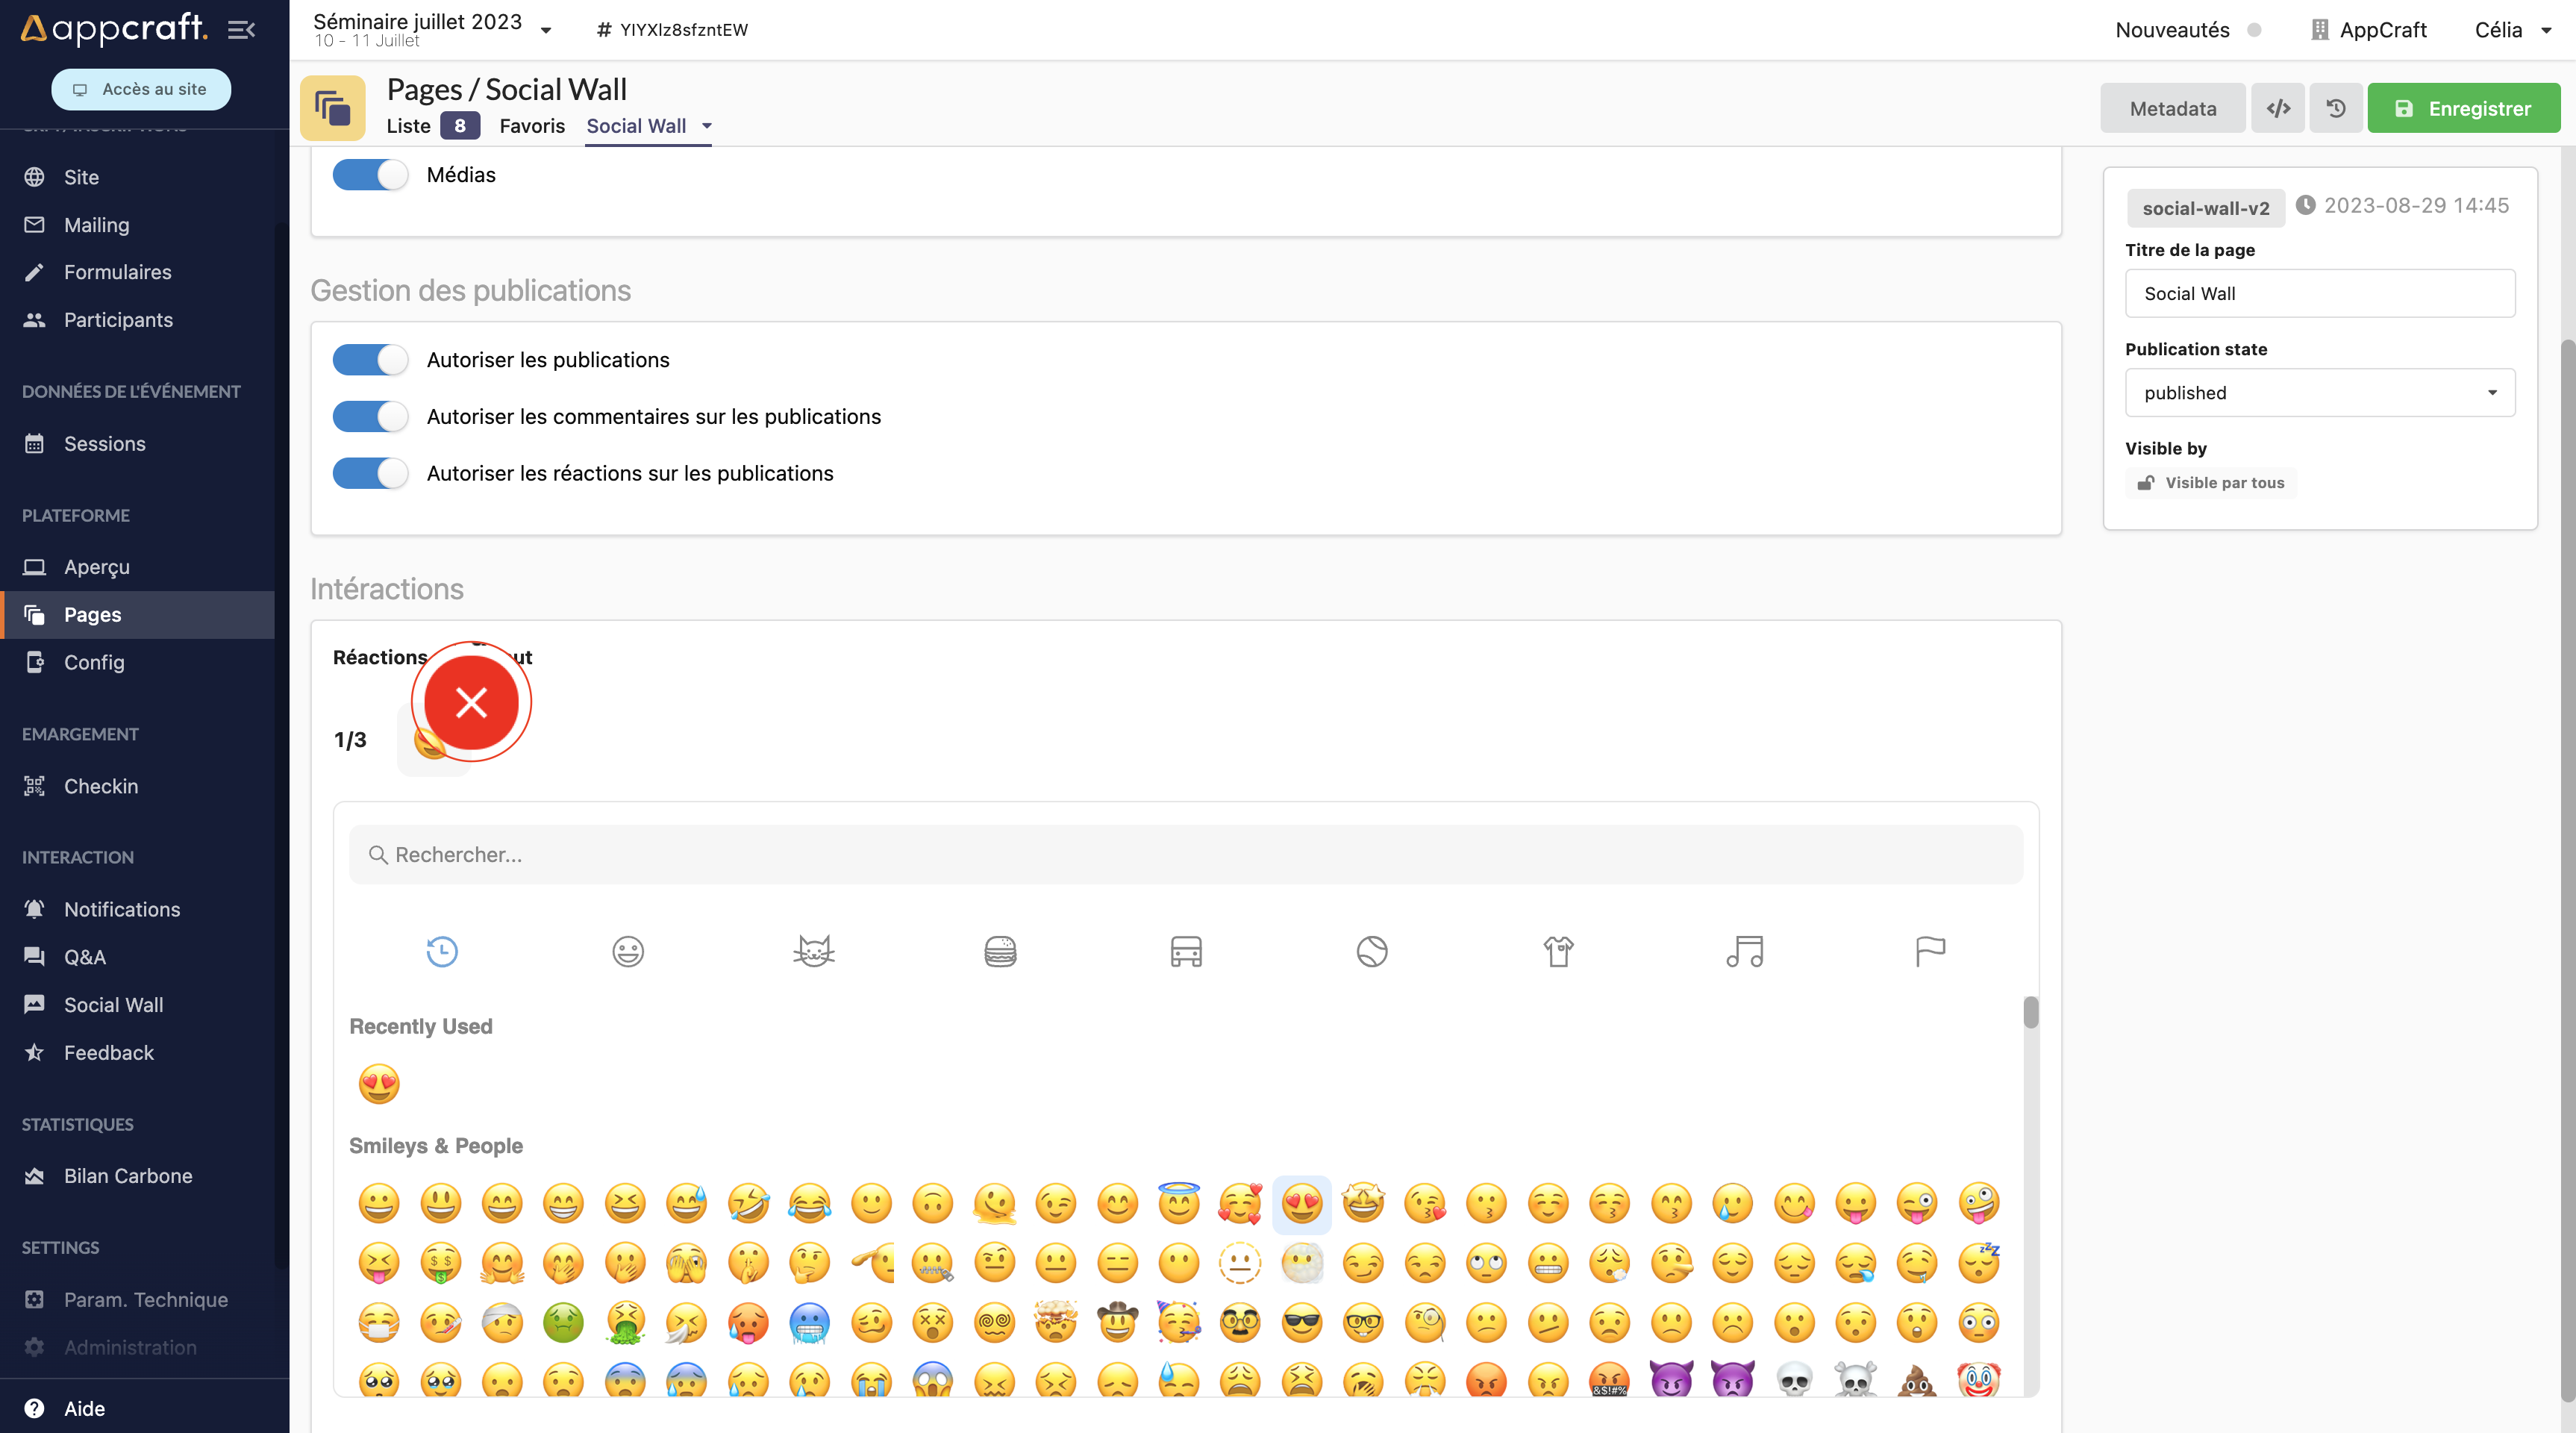Open Notifications in the sidebar

(122, 909)
